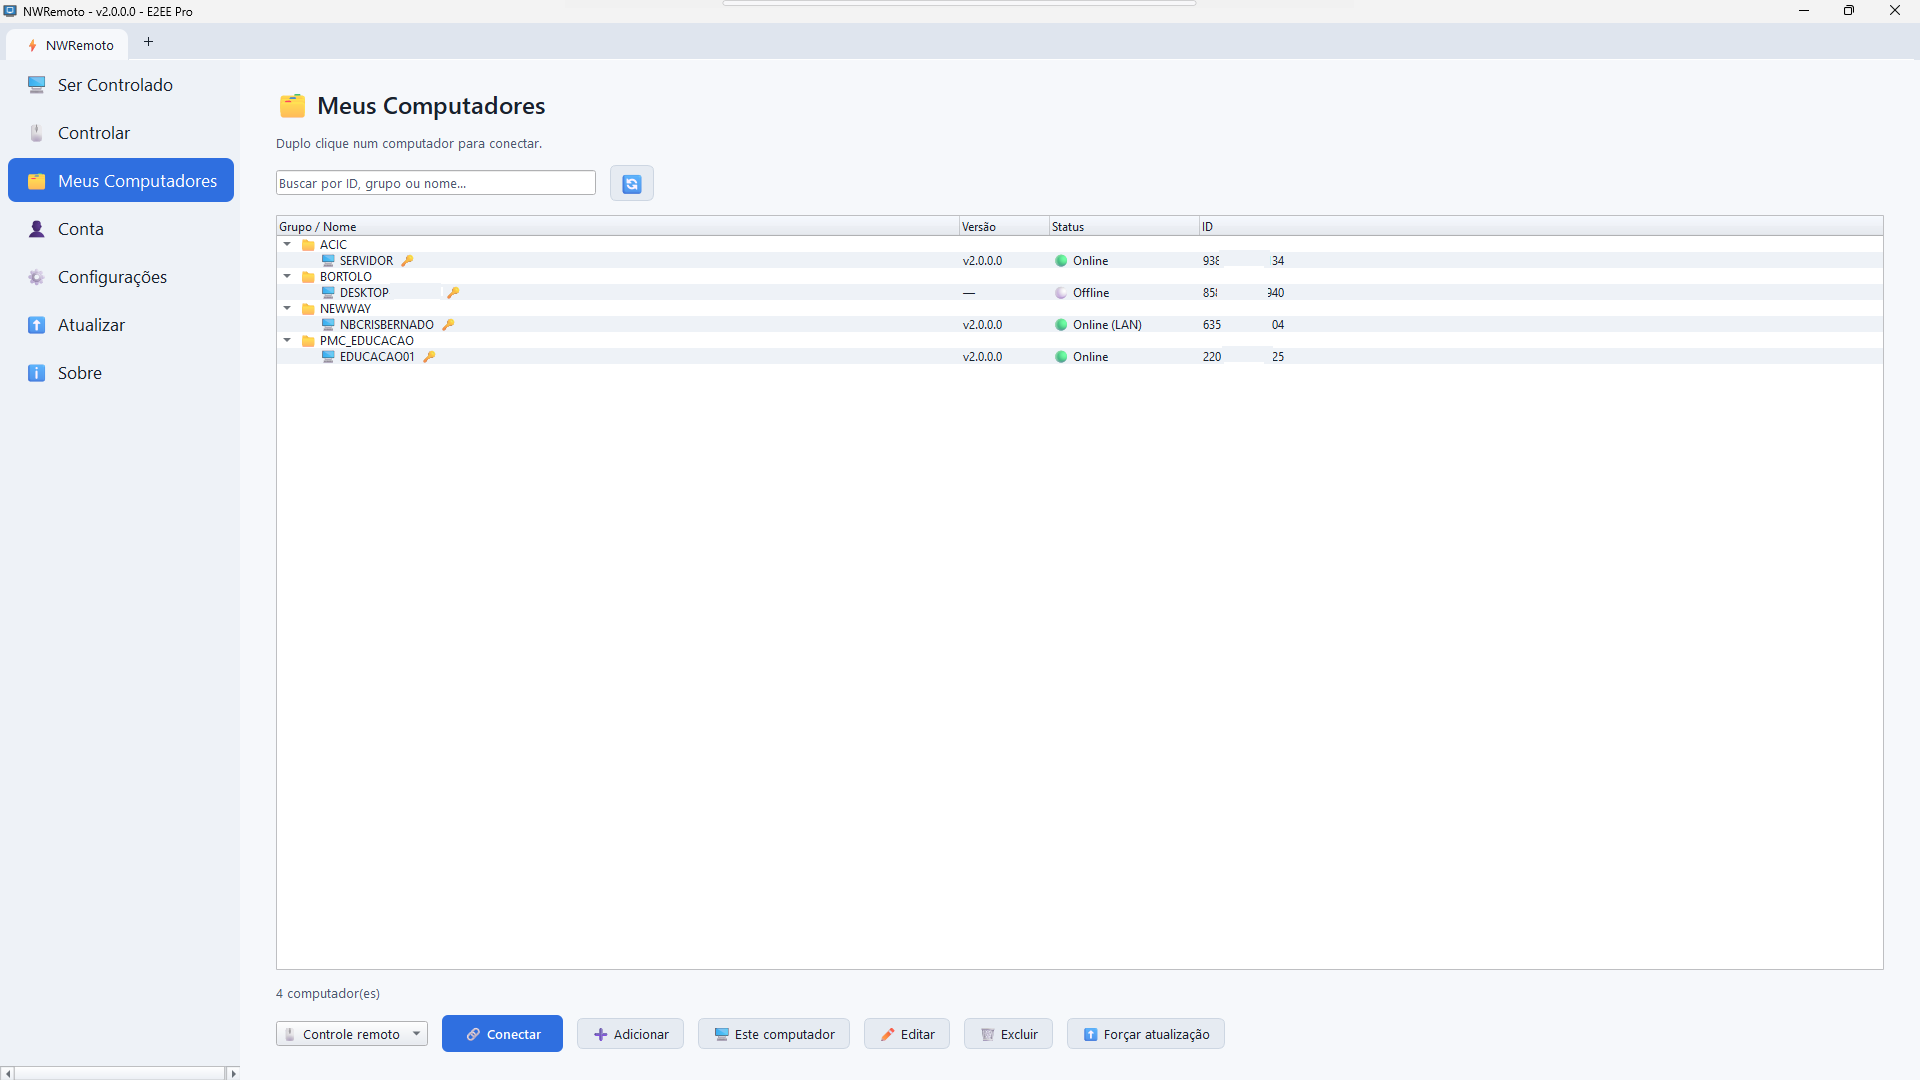The width and height of the screenshot is (1920, 1080).
Task: Open the Conta section
Action: 120,229
